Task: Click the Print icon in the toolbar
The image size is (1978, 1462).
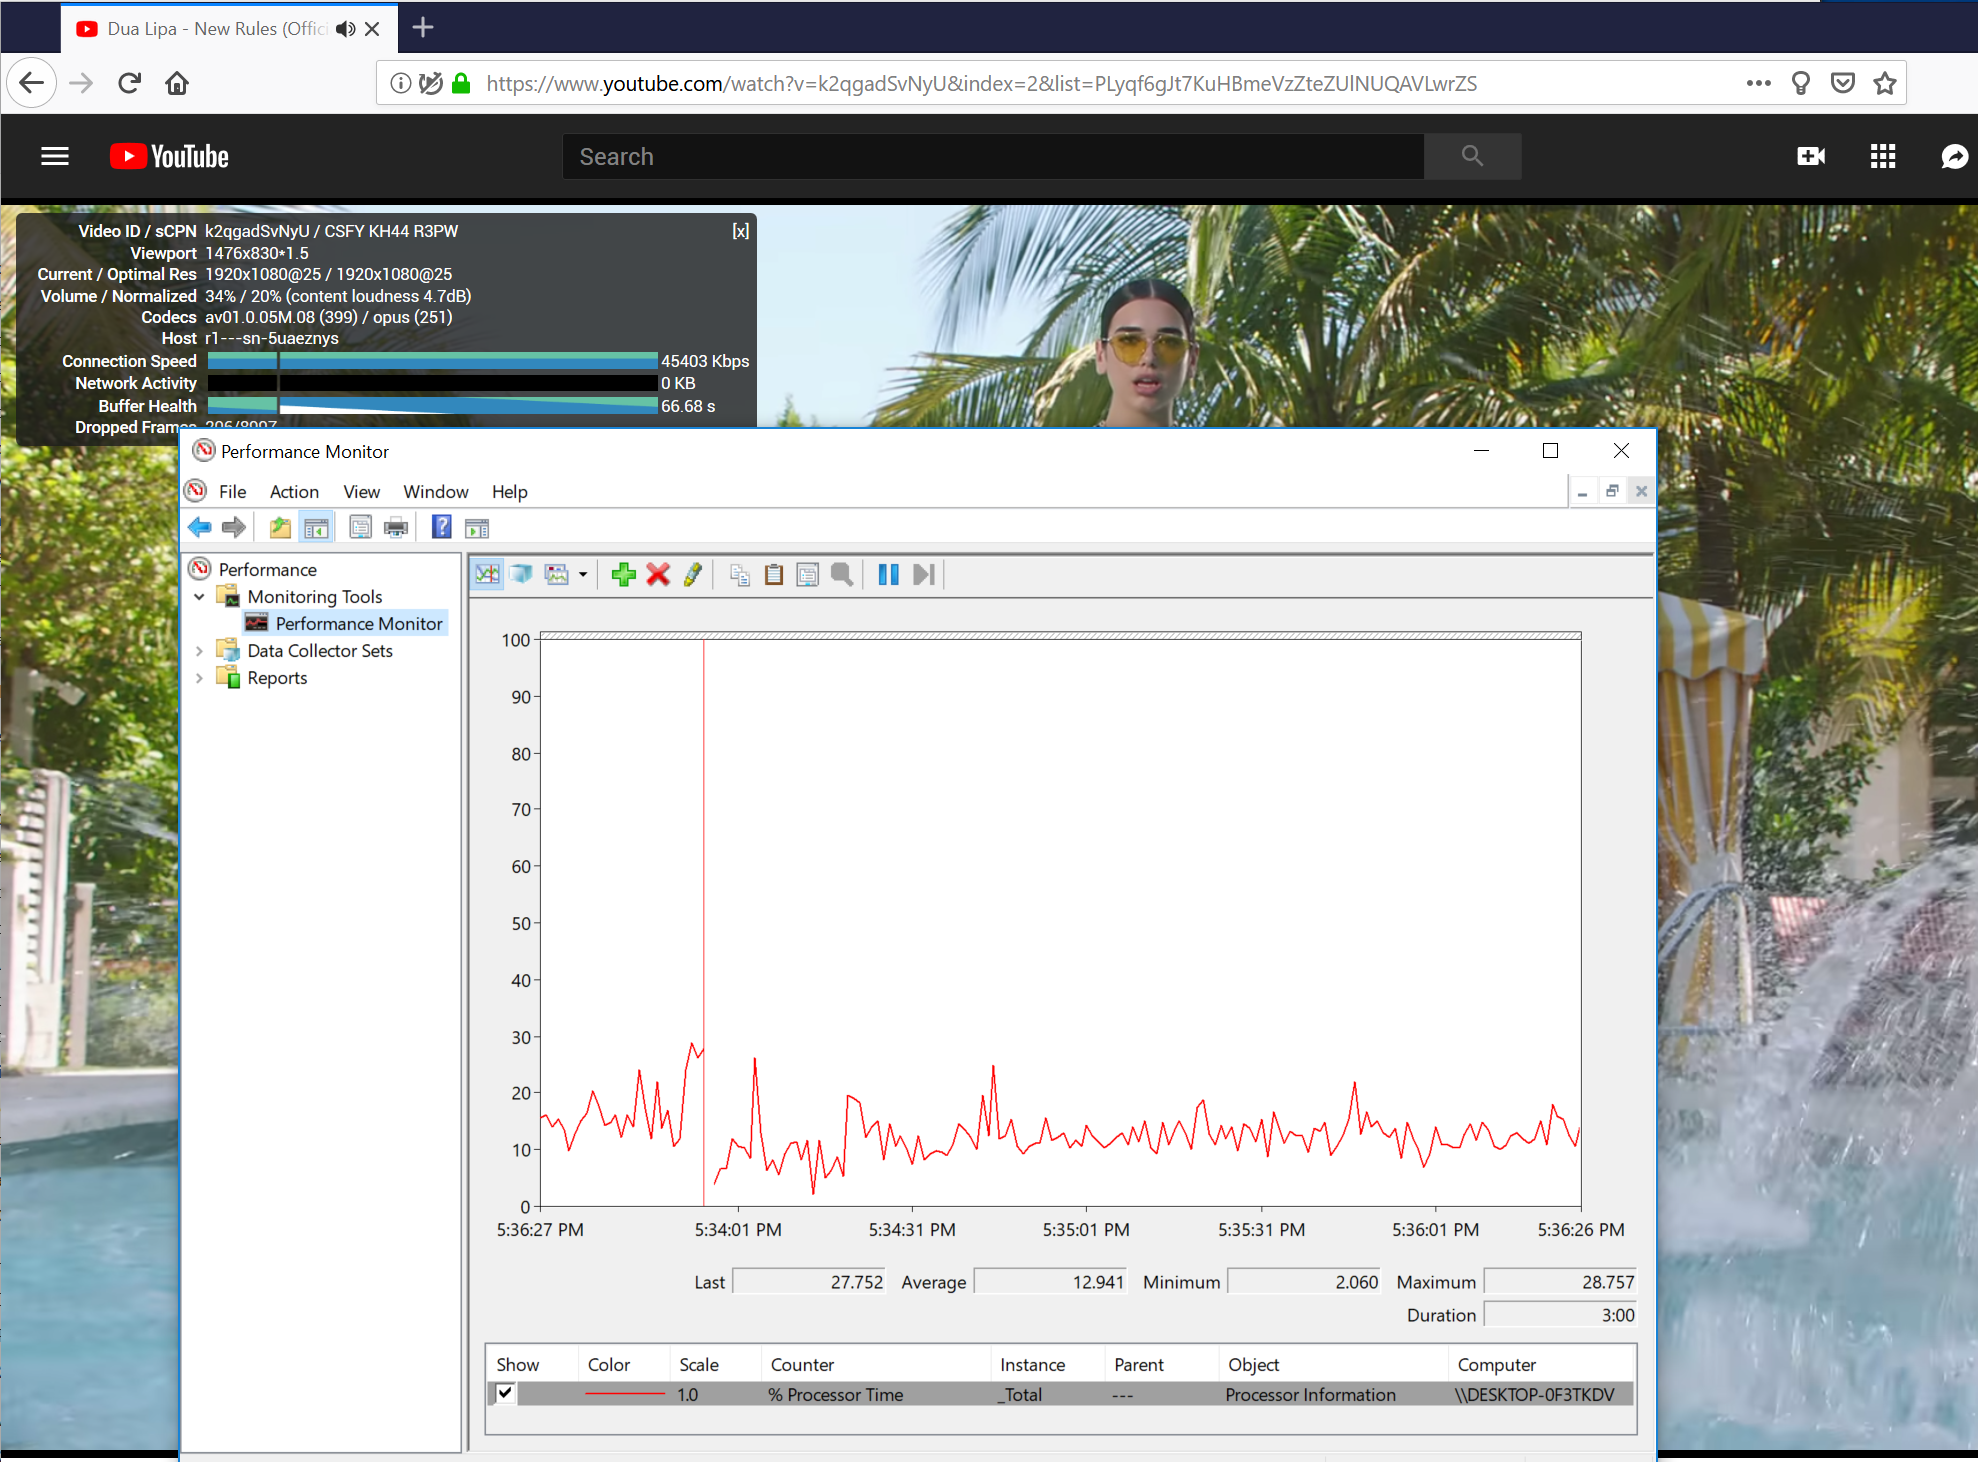Action: point(396,527)
